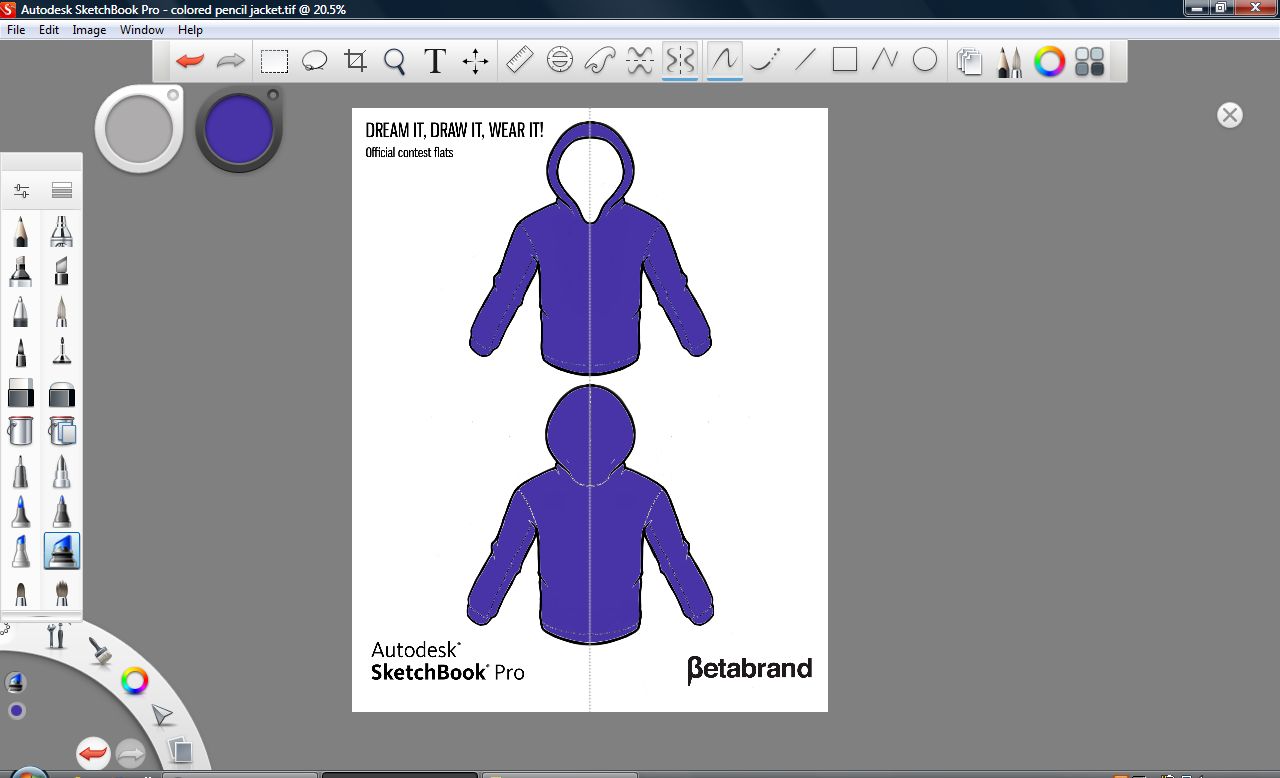Select the Marker brush in the palette
This screenshot has height=778, width=1280.
click(21, 271)
